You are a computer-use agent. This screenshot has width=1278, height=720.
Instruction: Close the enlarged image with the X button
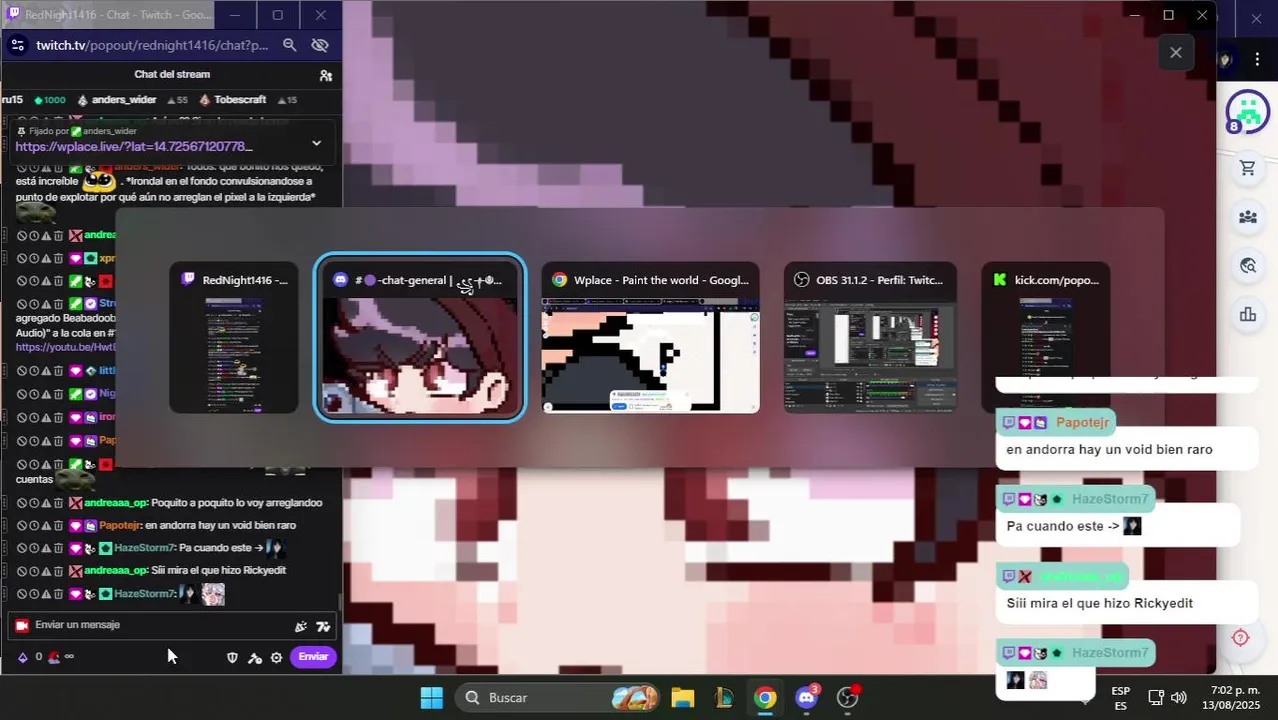[x=1176, y=53]
